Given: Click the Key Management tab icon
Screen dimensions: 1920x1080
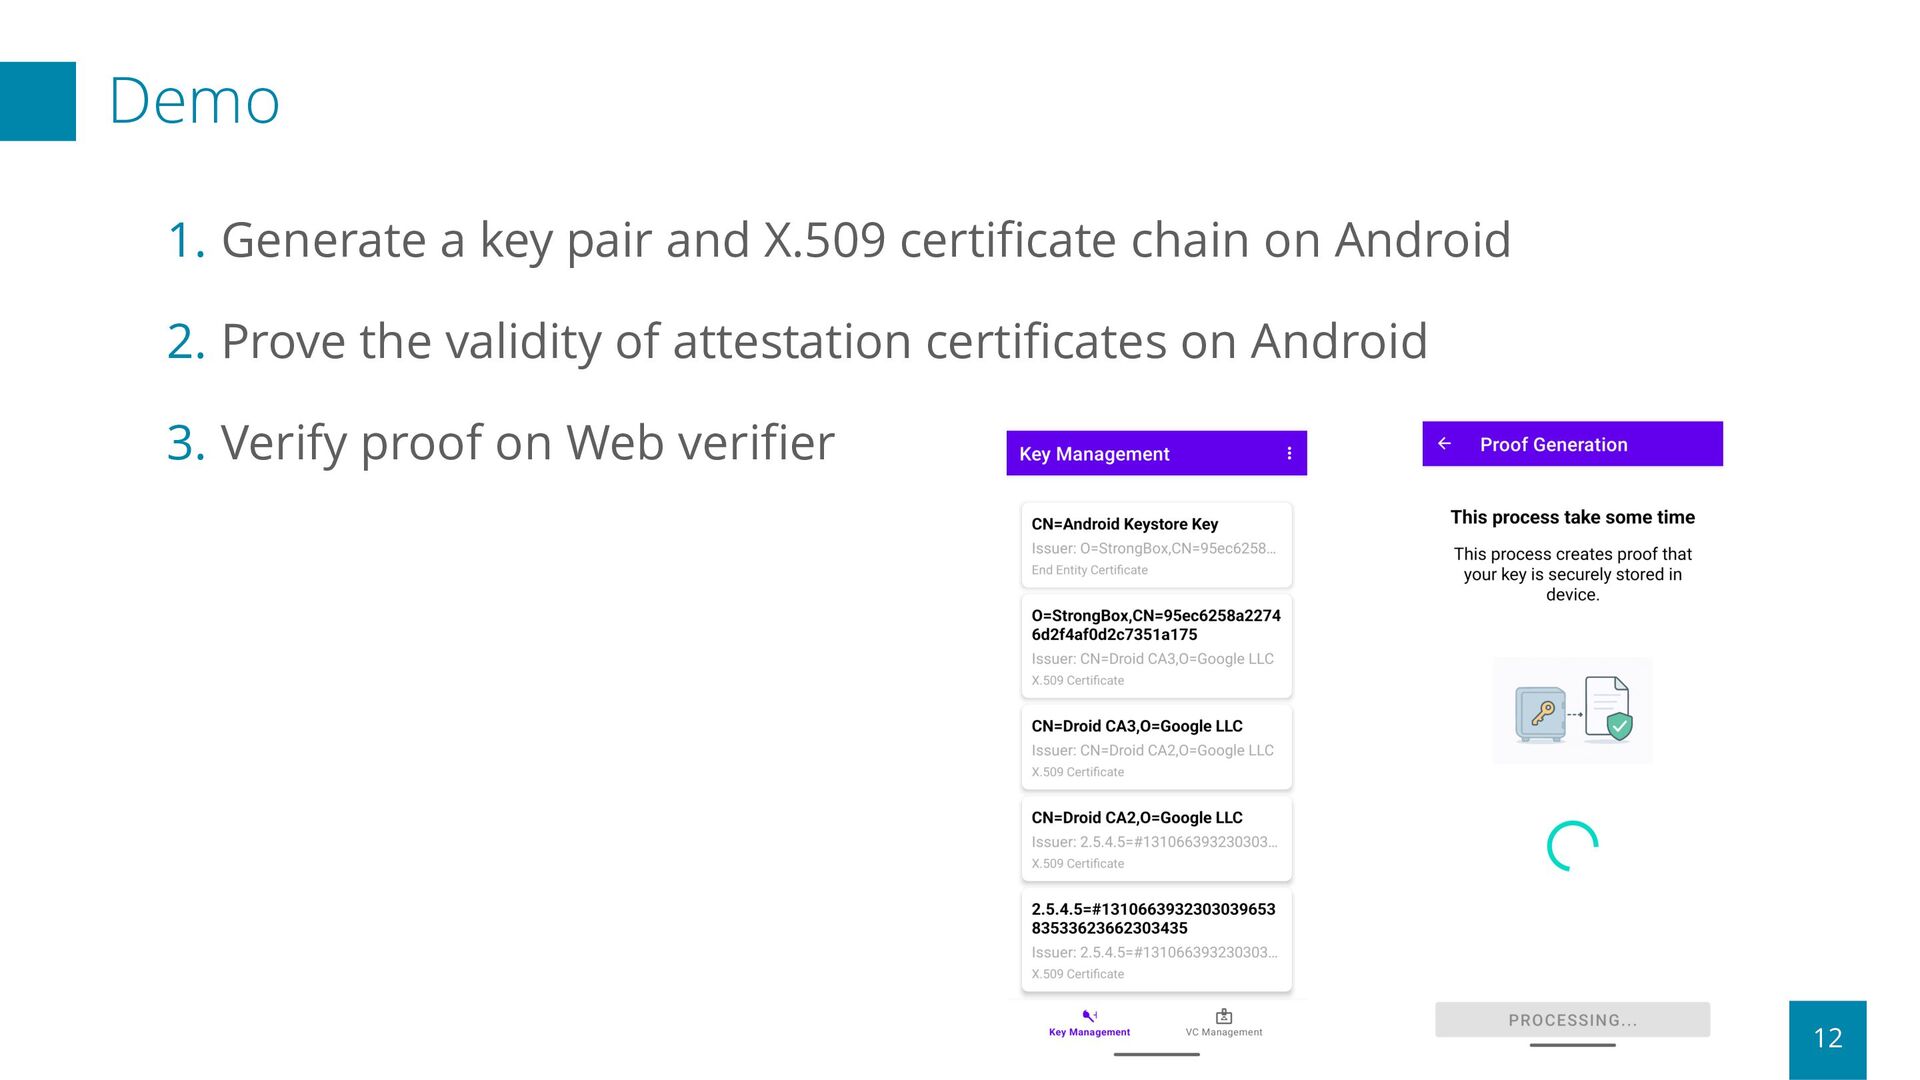Looking at the screenshot, I should 1089,1016.
